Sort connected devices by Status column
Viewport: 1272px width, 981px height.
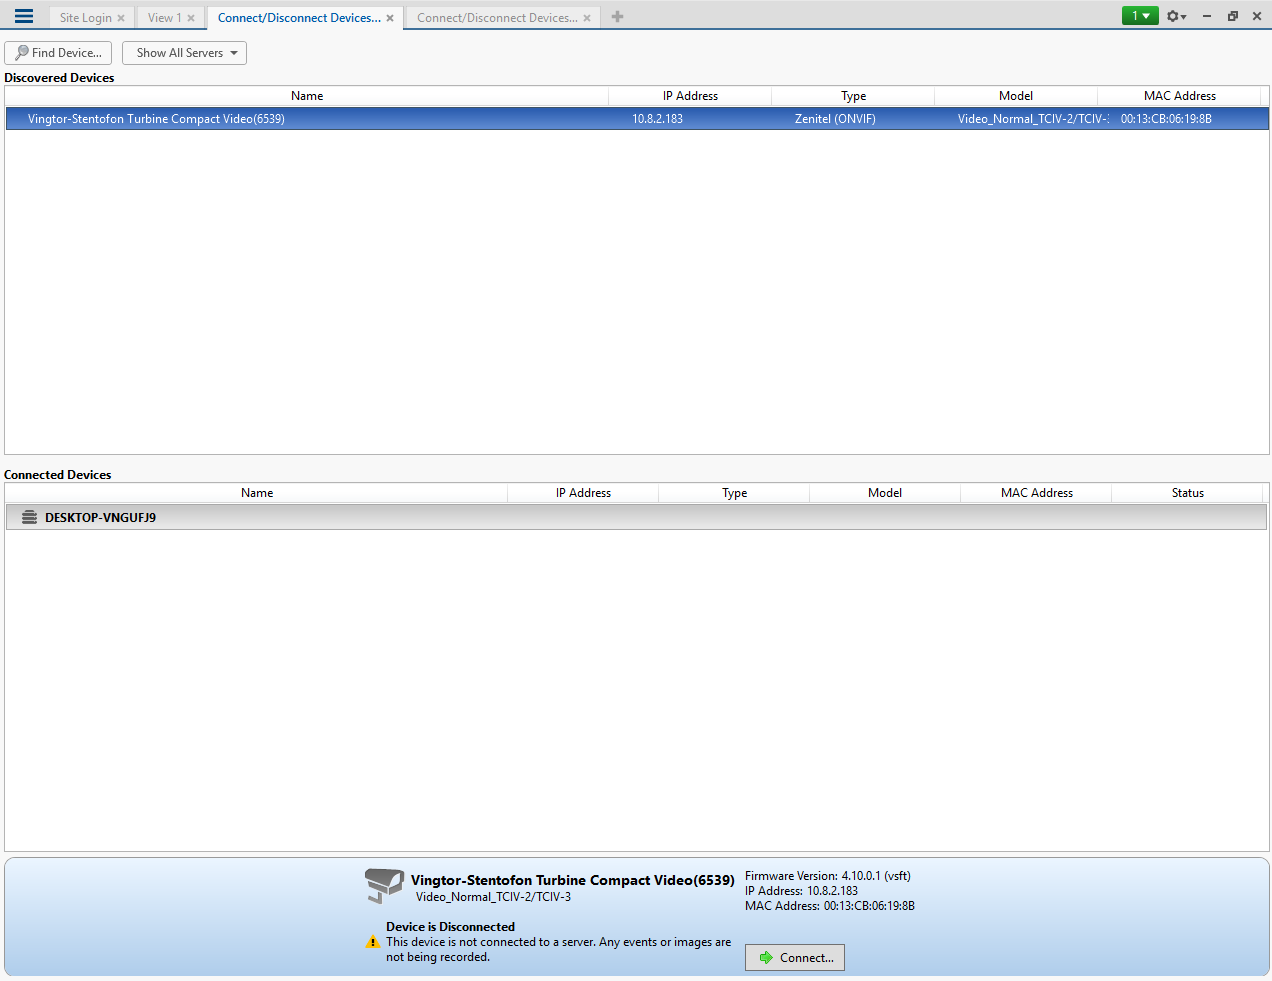(x=1187, y=493)
